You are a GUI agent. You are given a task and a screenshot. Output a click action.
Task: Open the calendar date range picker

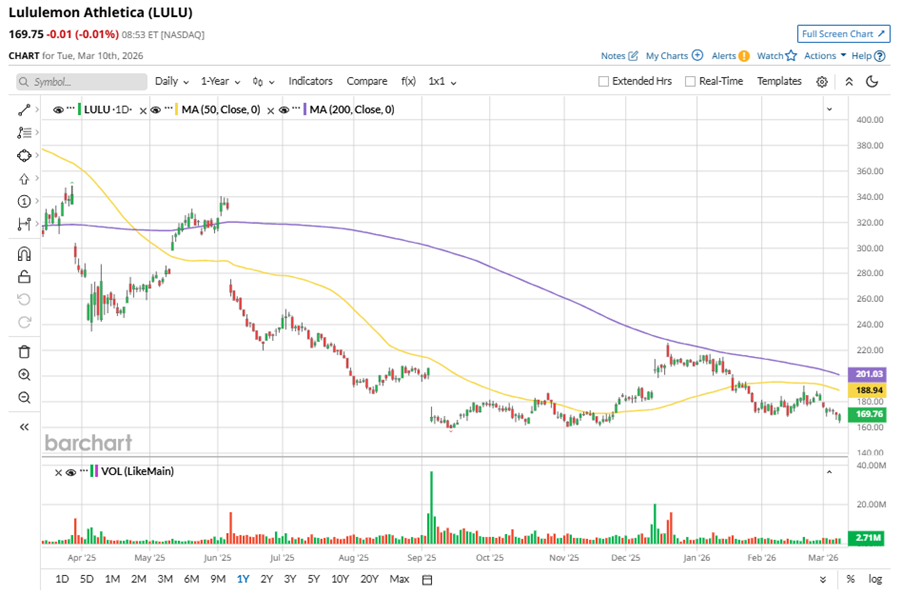coord(427,579)
